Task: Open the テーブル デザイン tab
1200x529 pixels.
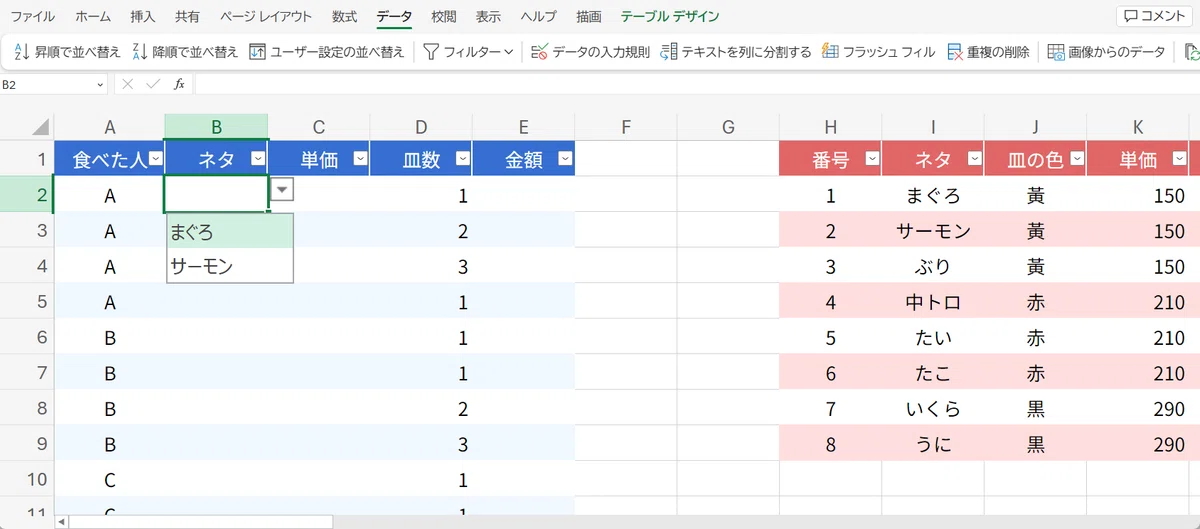Action: pyautogui.click(x=669, y=17)
